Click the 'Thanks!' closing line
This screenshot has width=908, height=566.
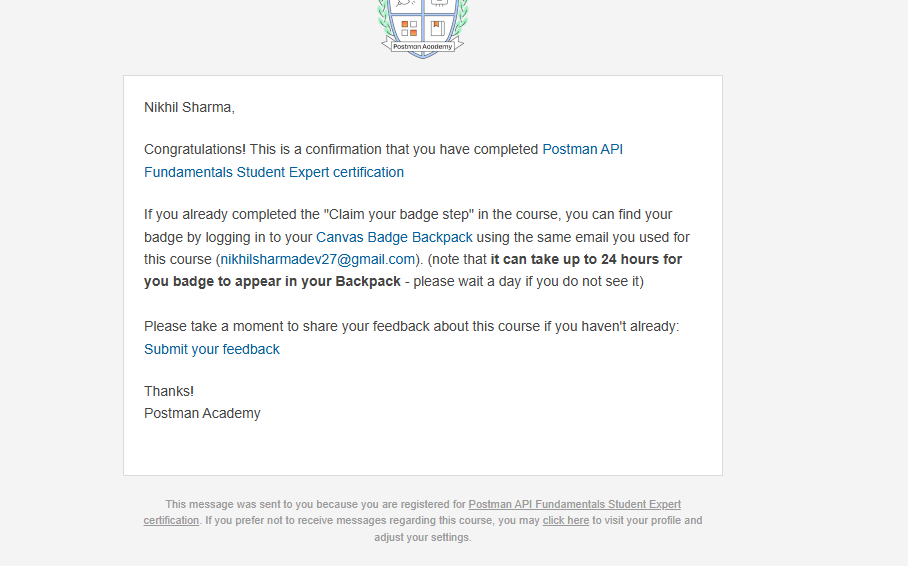(169, 392)
